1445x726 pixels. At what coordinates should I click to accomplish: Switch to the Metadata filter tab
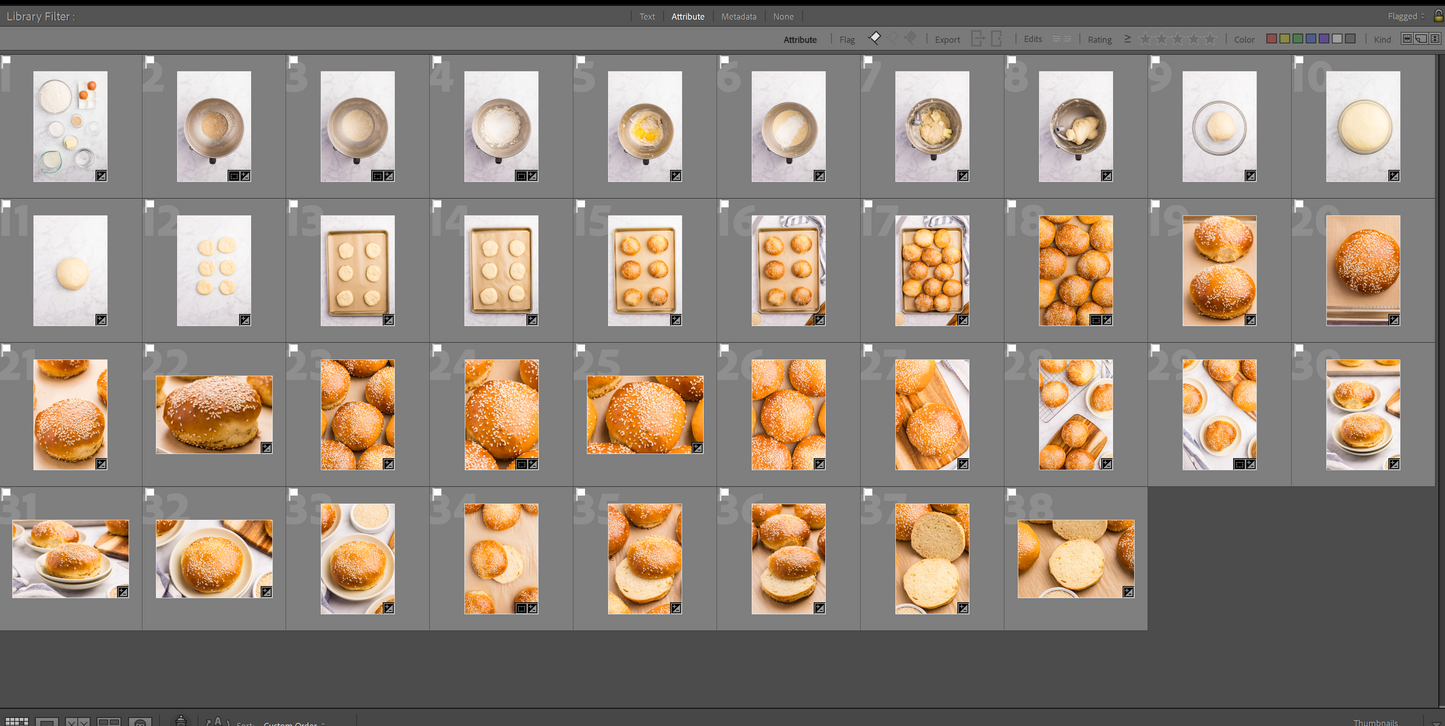tap(738, 16)
